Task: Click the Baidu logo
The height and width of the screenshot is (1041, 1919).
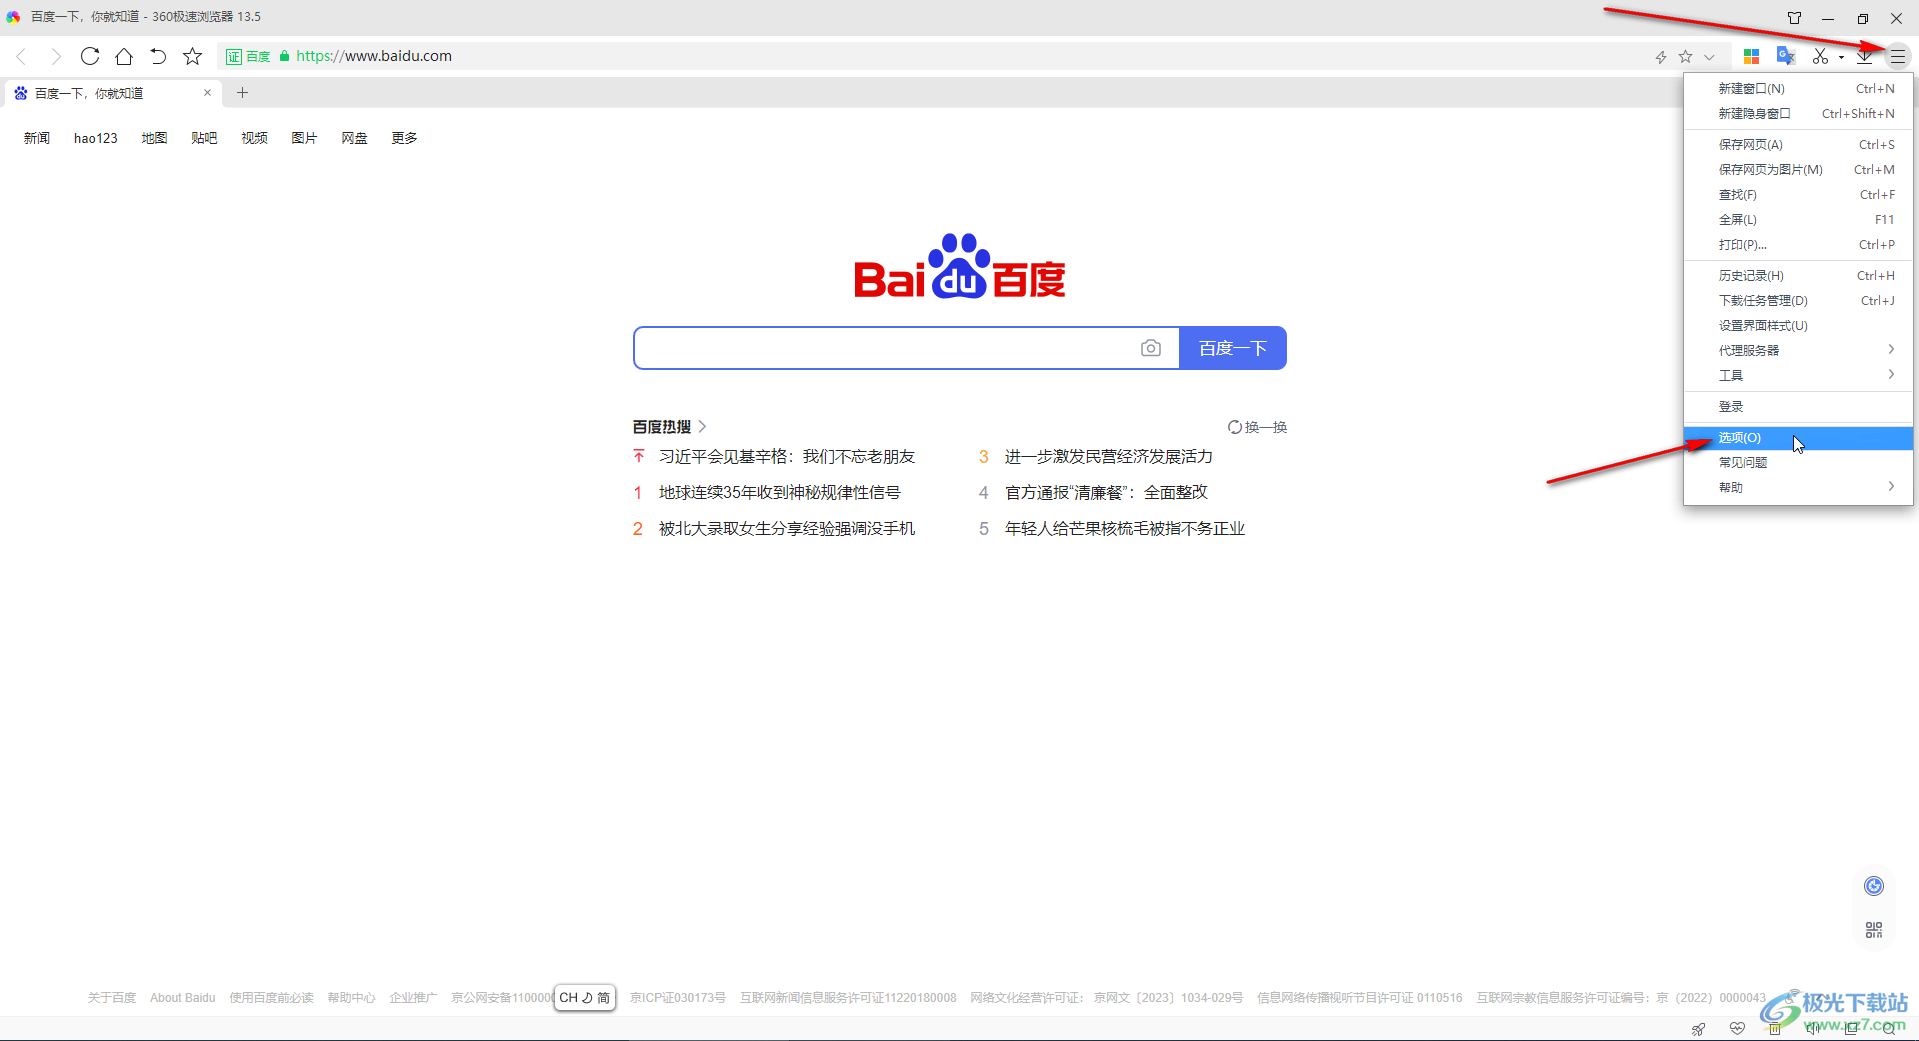Action: tap(960, 266)
